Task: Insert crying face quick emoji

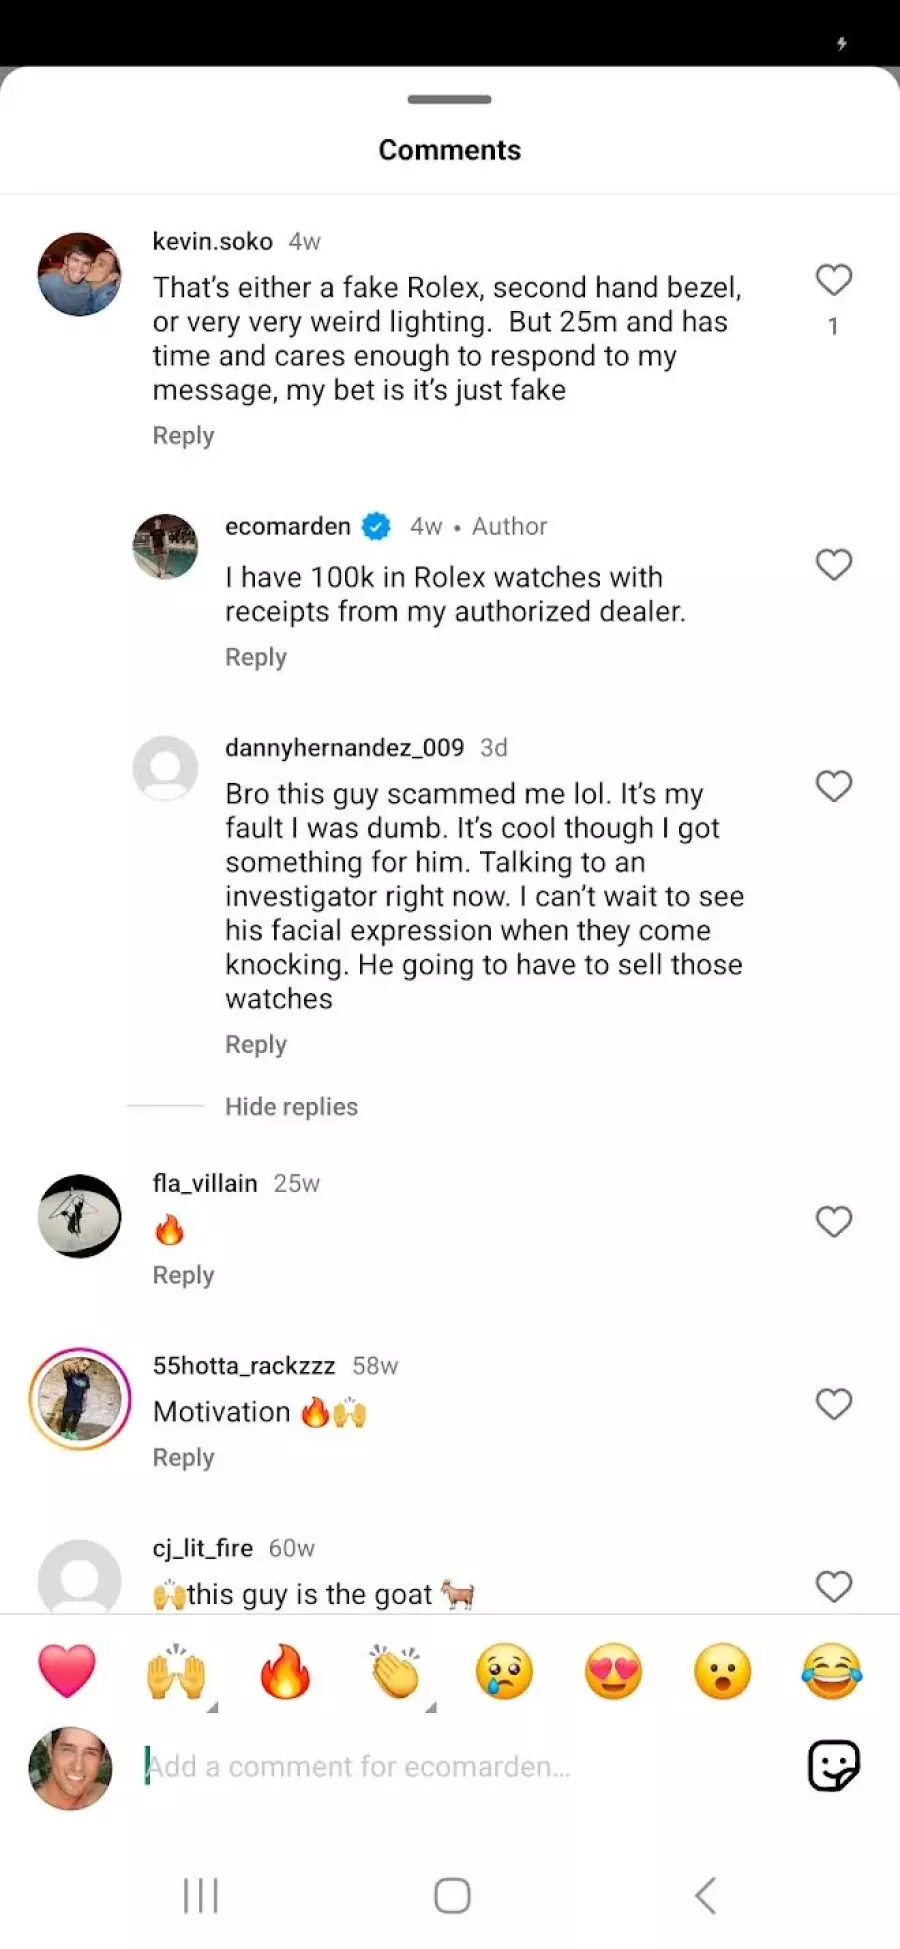Action: pos(504,1671)
